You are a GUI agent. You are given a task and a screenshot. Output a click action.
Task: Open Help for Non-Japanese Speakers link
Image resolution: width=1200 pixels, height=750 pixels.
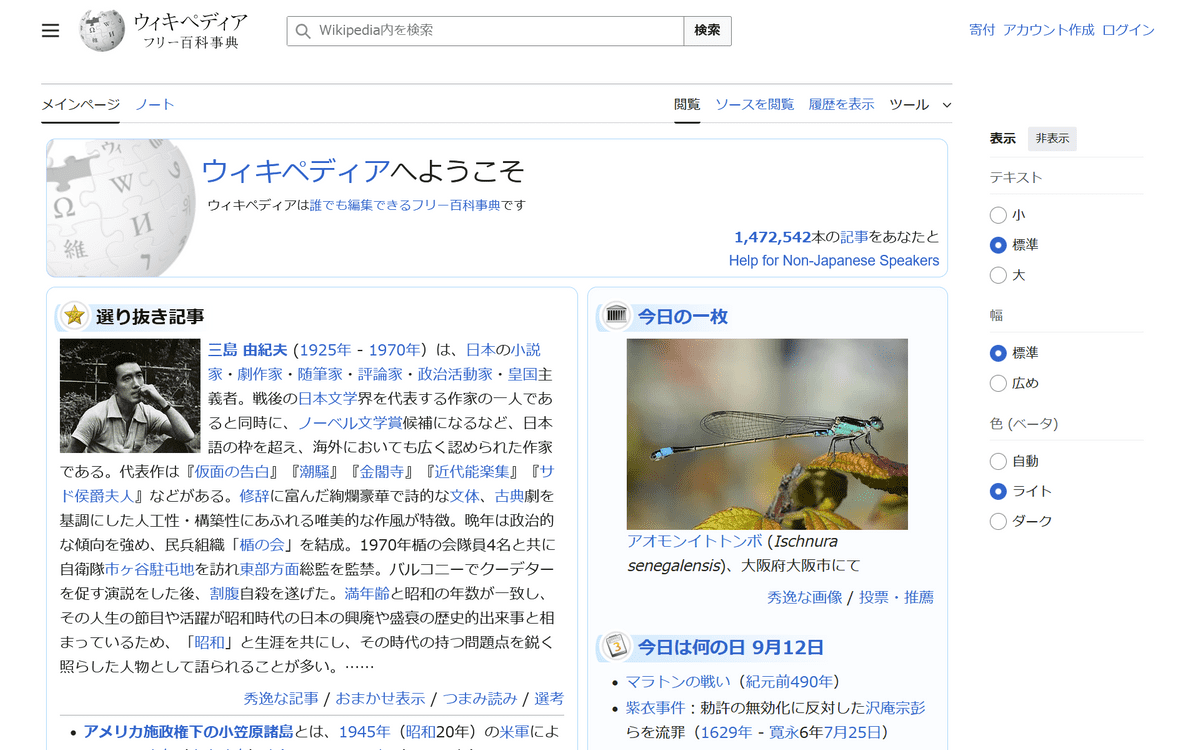coord(834,261)
